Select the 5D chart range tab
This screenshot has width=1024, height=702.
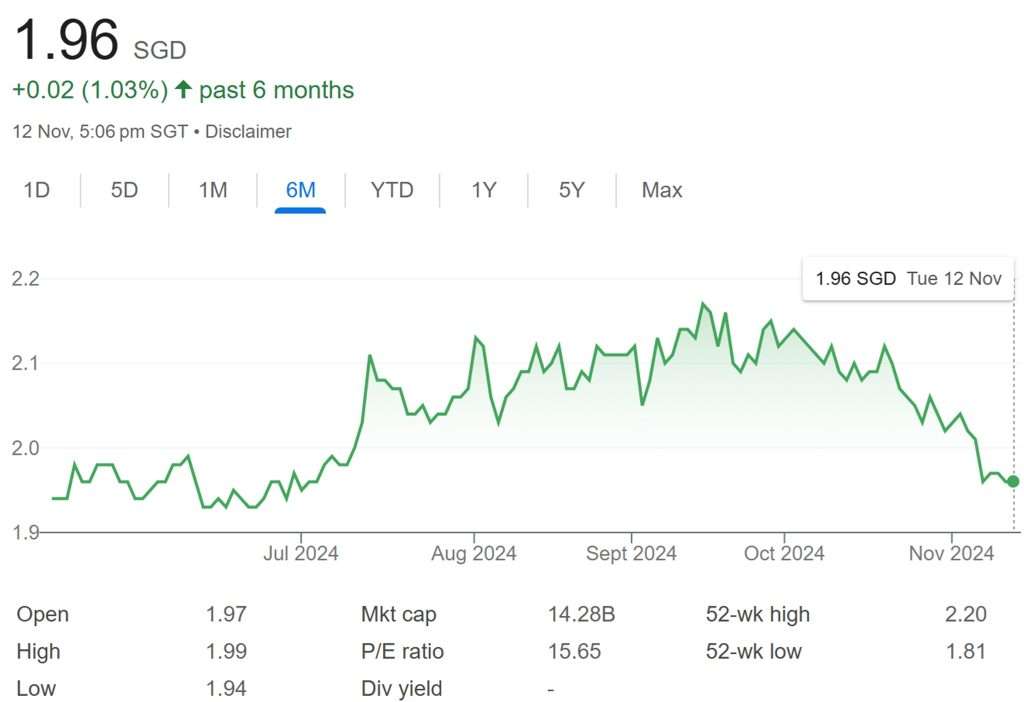coord(124,190)
